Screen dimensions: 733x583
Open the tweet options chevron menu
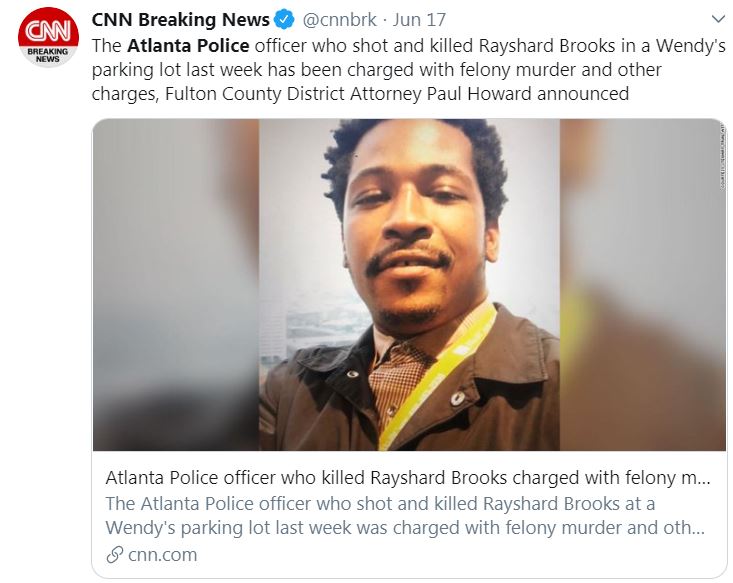(718, 19)
